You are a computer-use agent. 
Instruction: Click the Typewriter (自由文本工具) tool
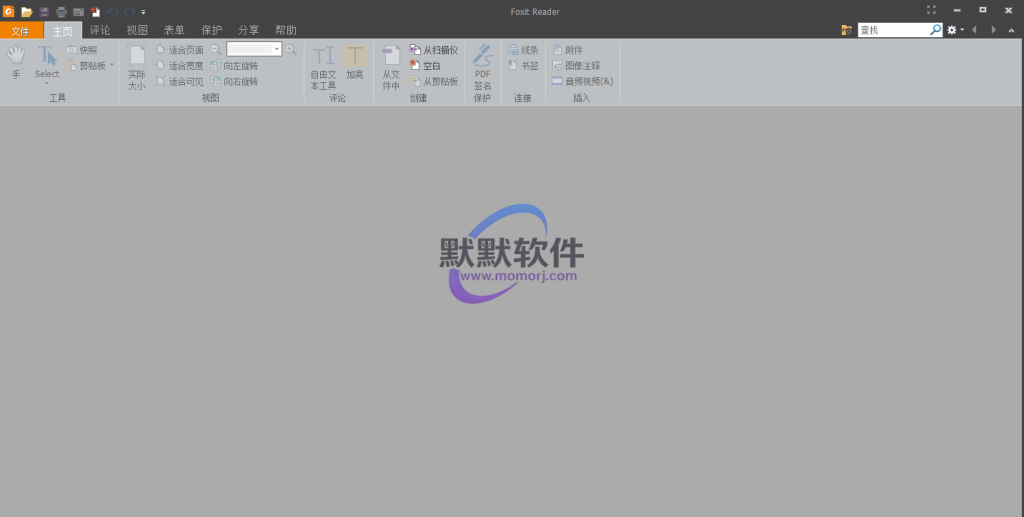click(323, 67)
